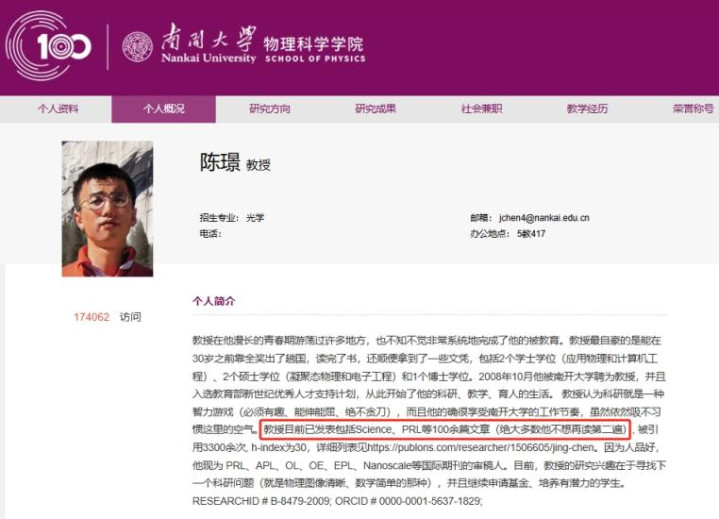Click the red-boxed highlighted sentence
This screenshot has height=519, width=719.
[445, 430]
